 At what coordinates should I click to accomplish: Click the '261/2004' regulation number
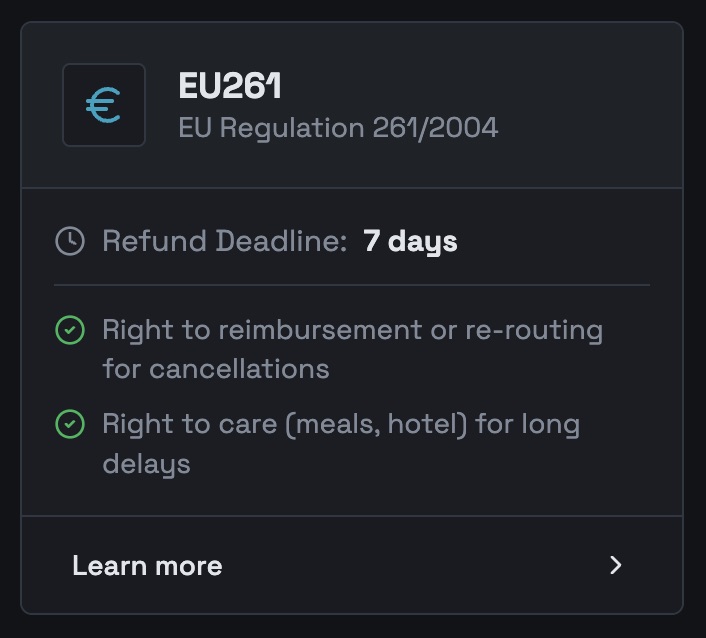(x=435, y=128)
